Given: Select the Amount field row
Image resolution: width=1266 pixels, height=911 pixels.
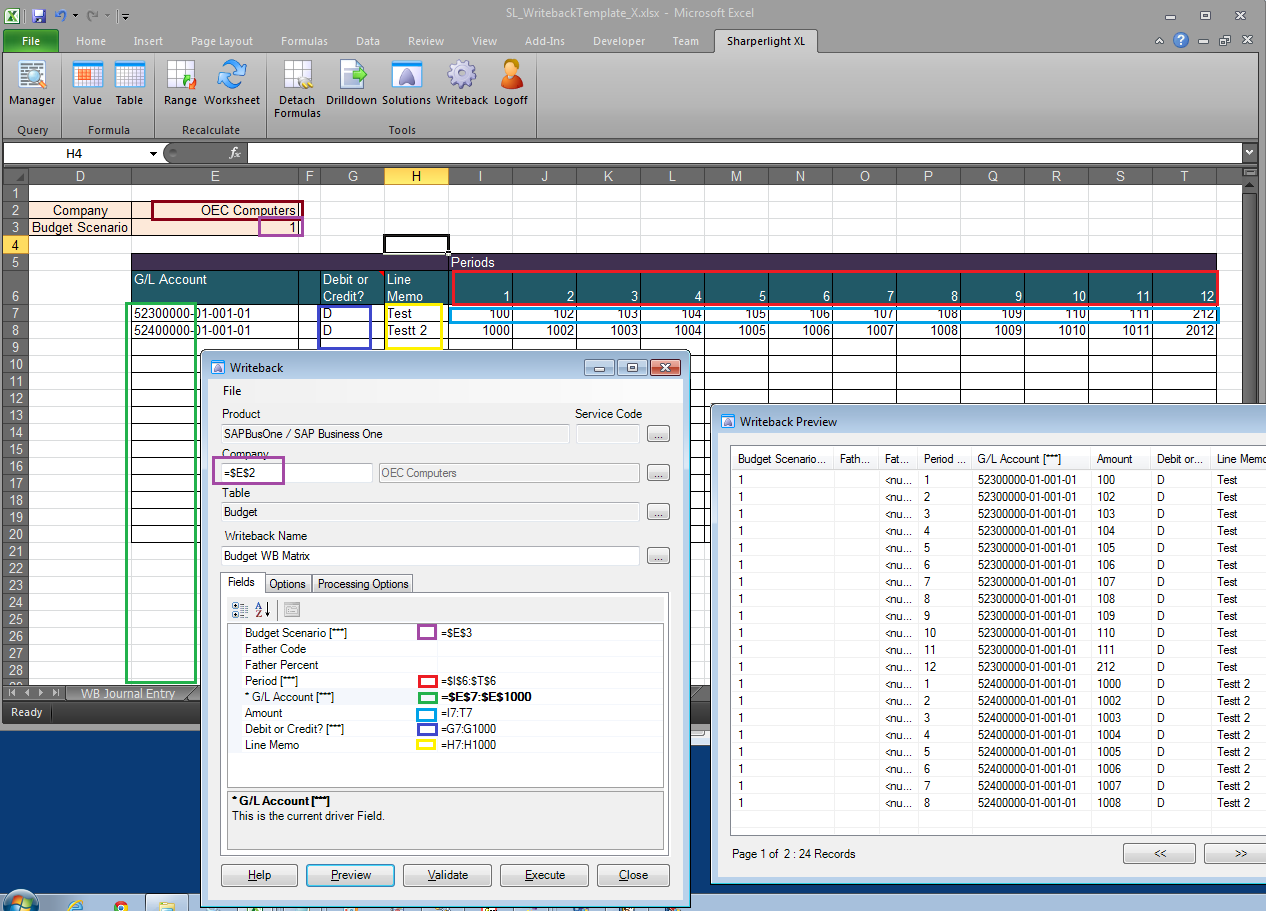Looking at the screenshot, I should [446, 713].
